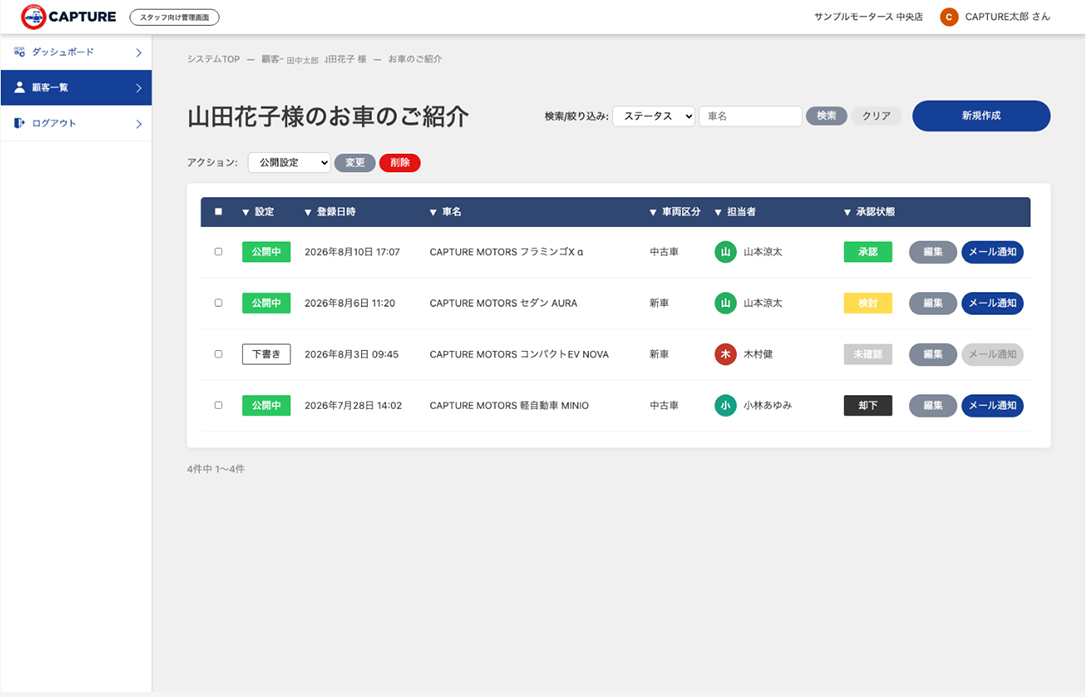Sort by 登録日時 column header

(330, 212)
